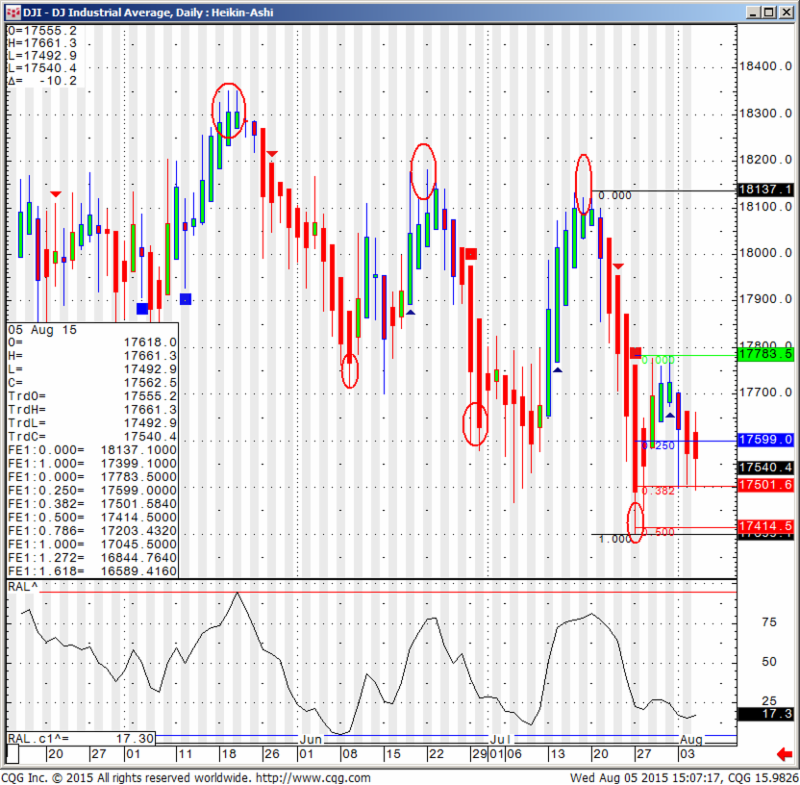Click the 'Wed Aug 05 2015 15:07:17' timestamp
The width and height of the screenshot is (800, 785).
(644, 778)
